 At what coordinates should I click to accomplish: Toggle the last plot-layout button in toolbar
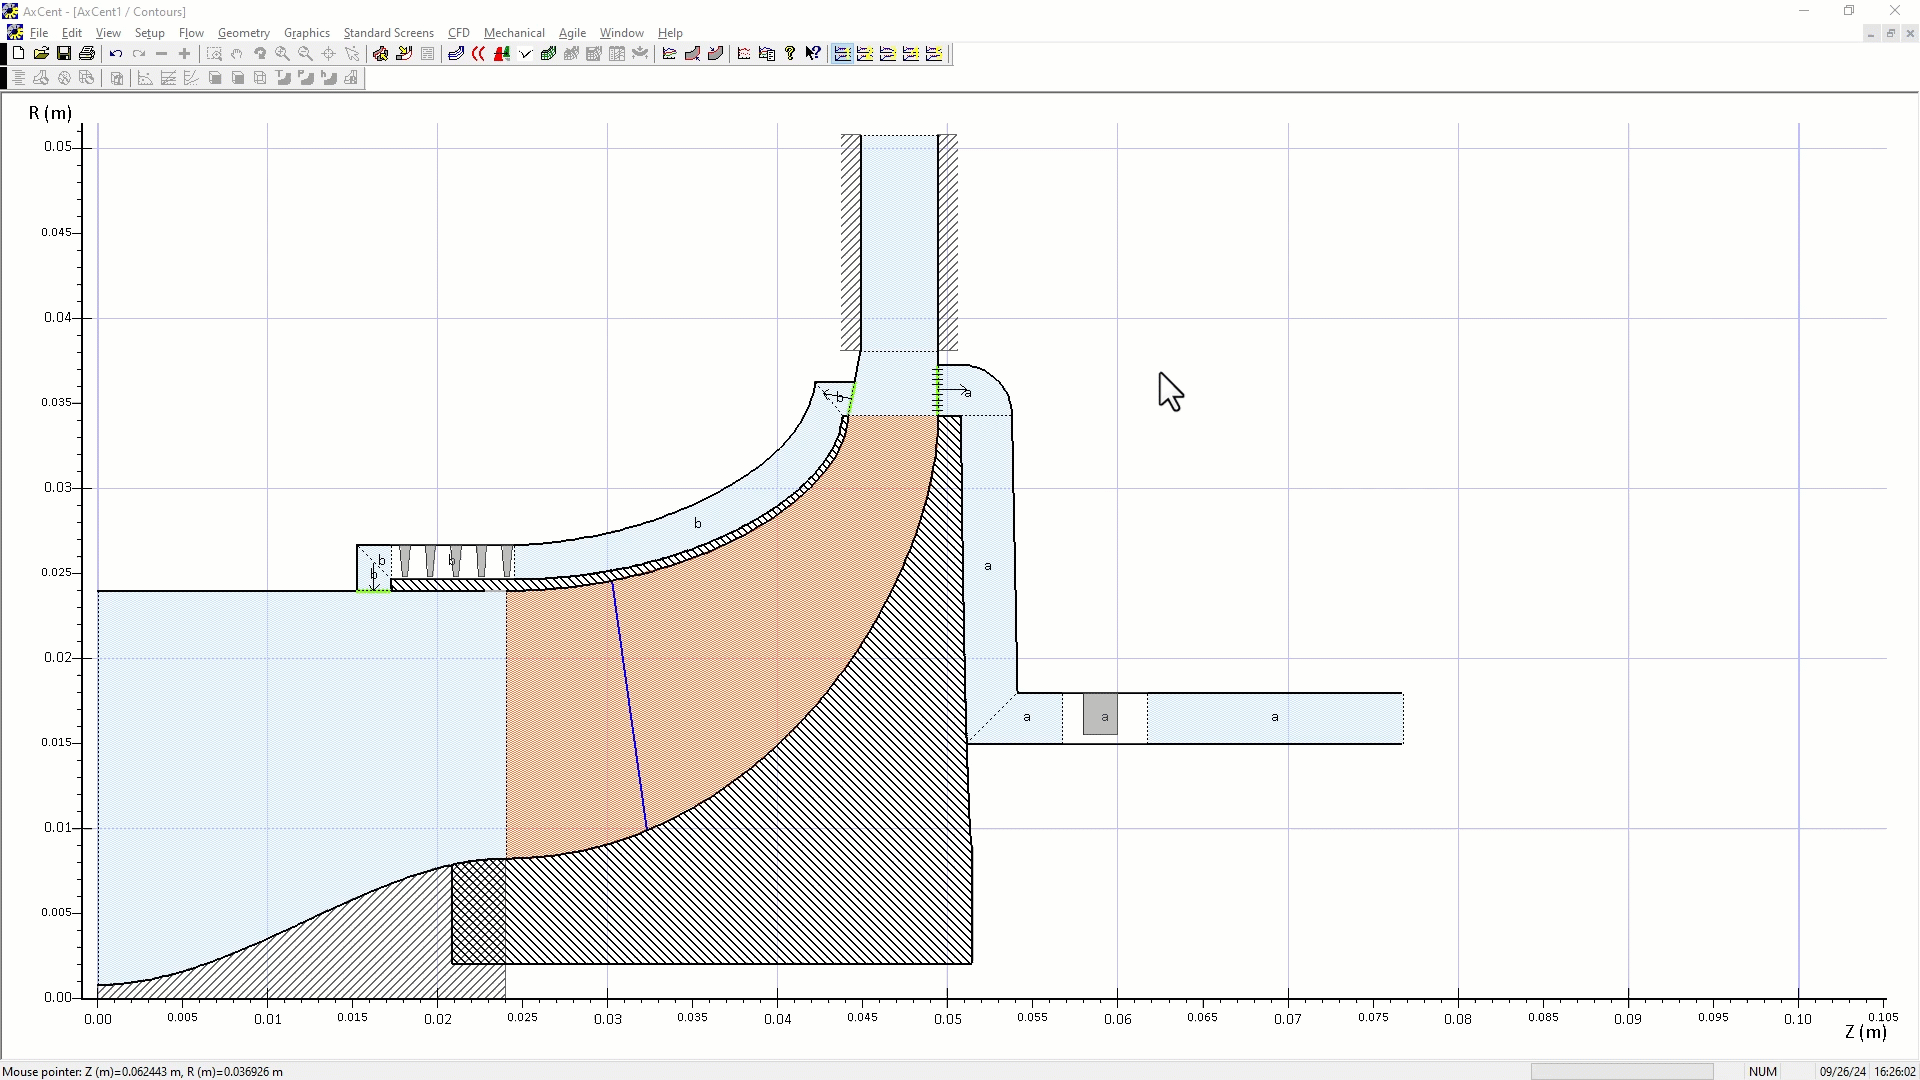tap(934, 54)
